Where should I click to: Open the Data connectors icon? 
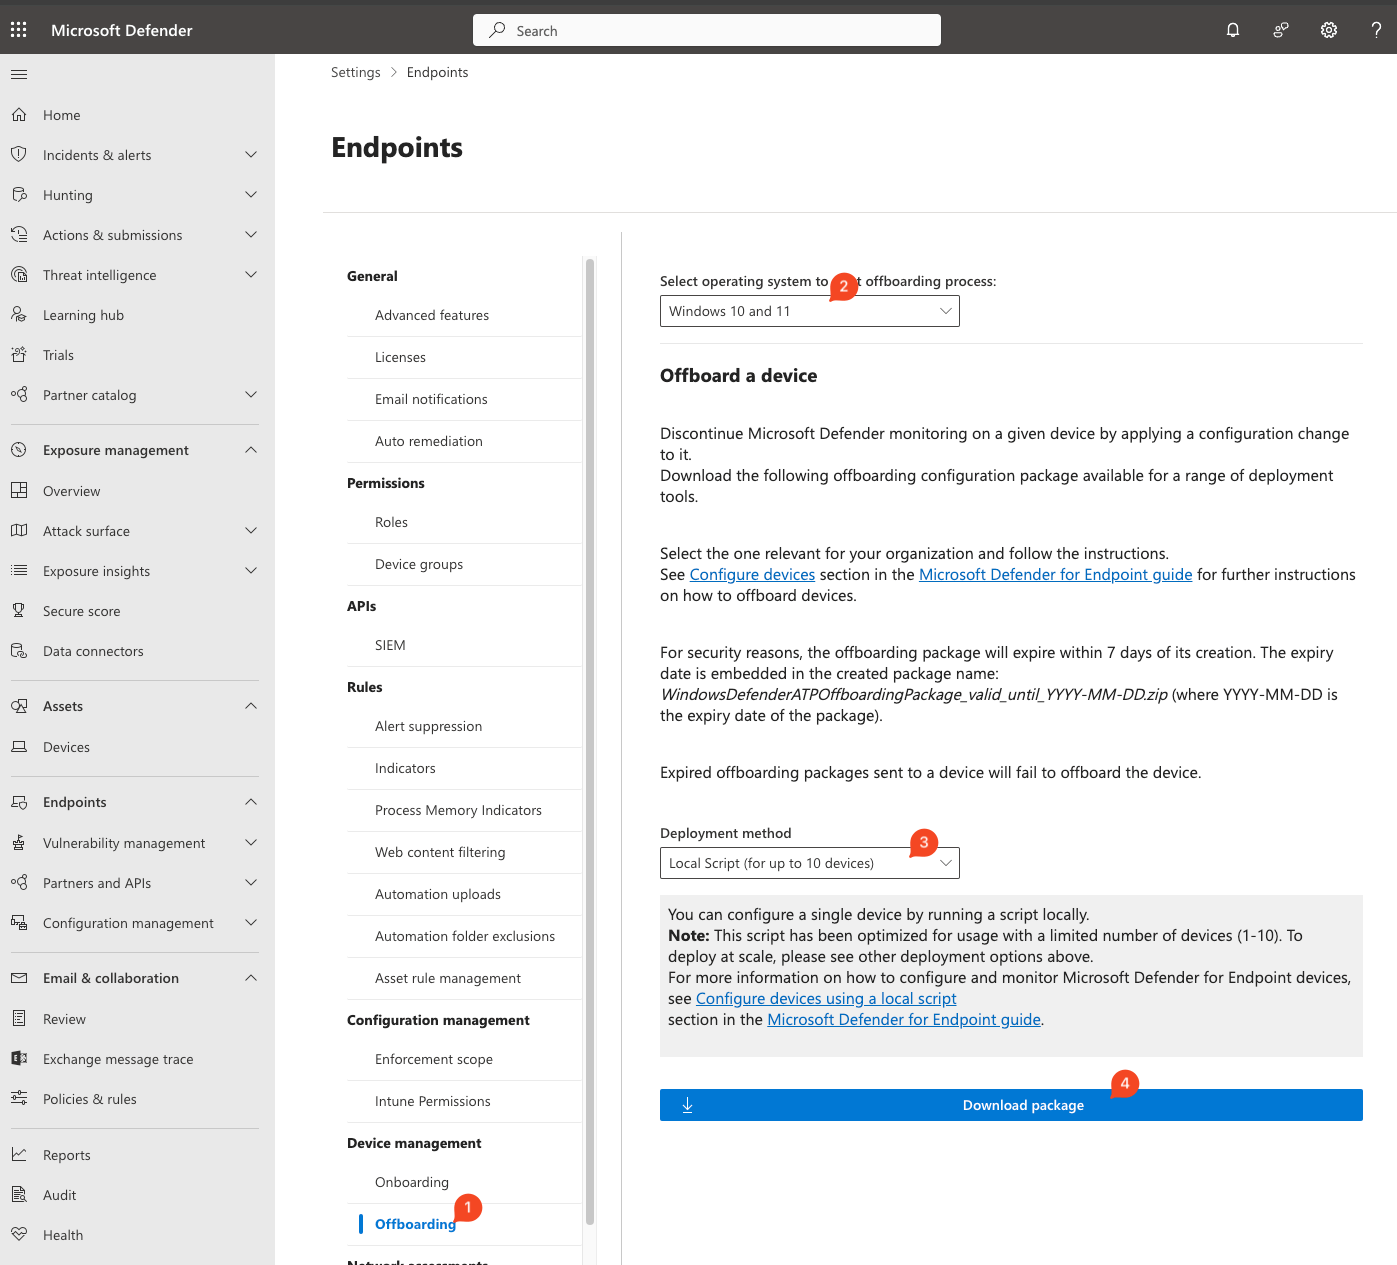point(20,650)
